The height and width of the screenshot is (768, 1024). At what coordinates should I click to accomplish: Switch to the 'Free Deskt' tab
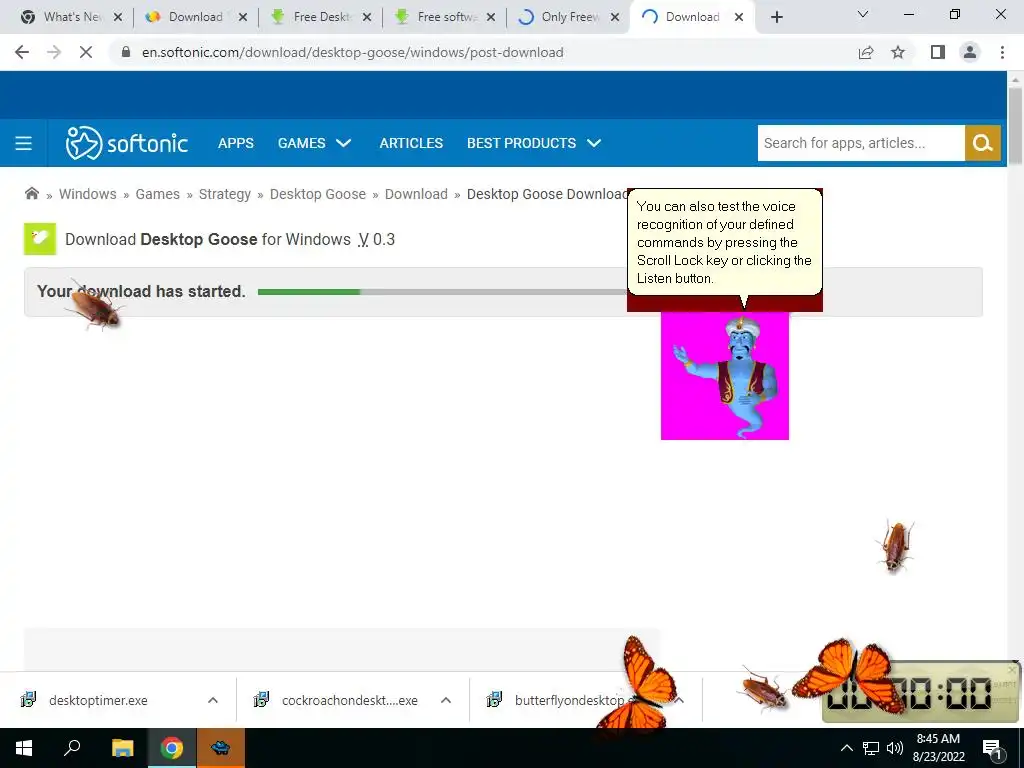(x=321, y=17)
